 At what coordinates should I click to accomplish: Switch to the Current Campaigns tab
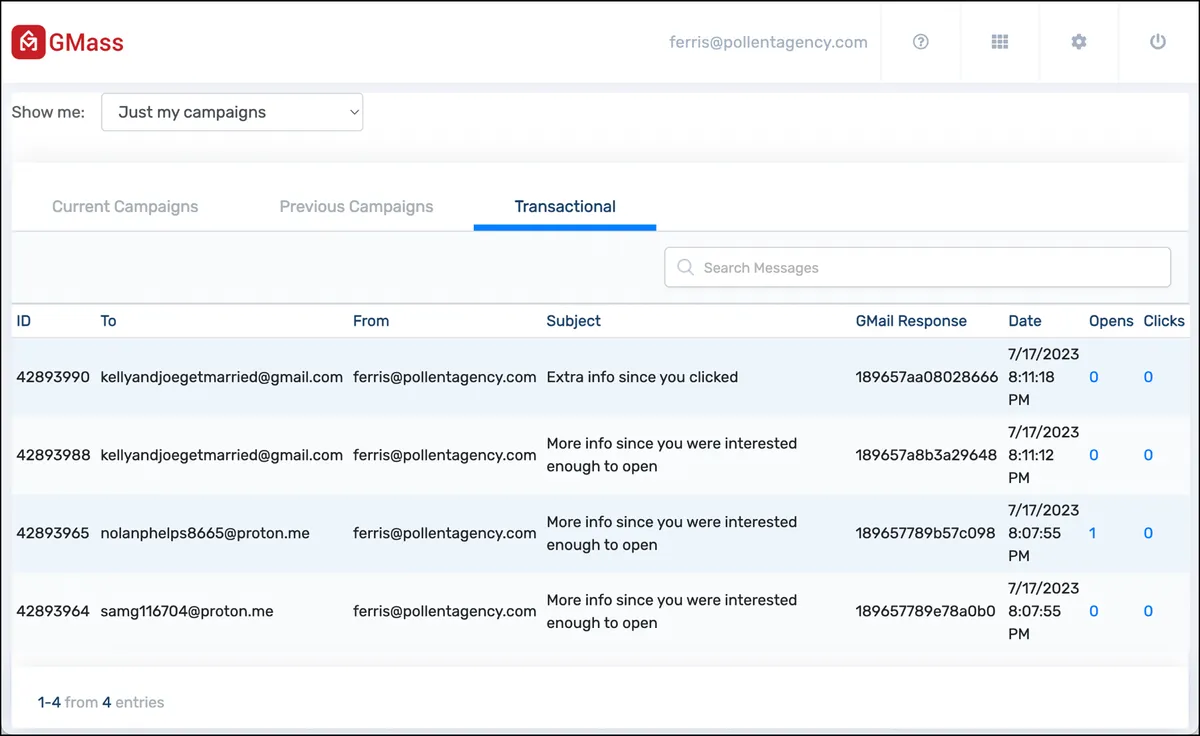coord(125,207)
